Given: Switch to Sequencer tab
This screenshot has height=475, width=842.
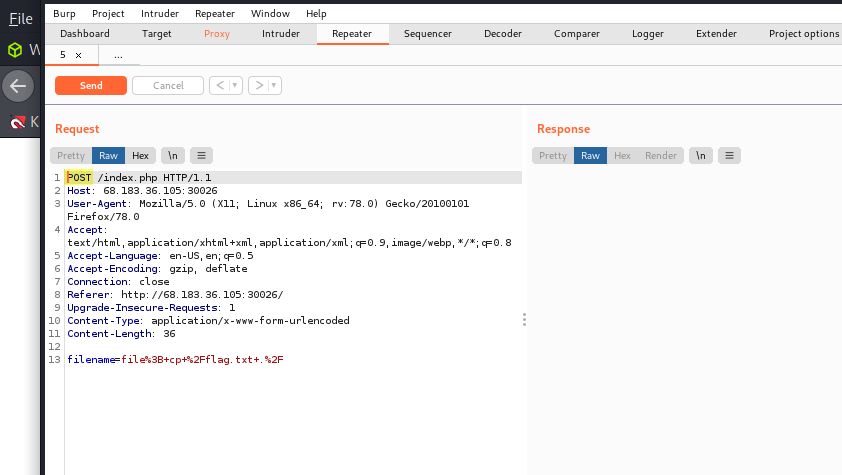Looking at the screenshot, I should pyautogui.click(x=427, y=34).
